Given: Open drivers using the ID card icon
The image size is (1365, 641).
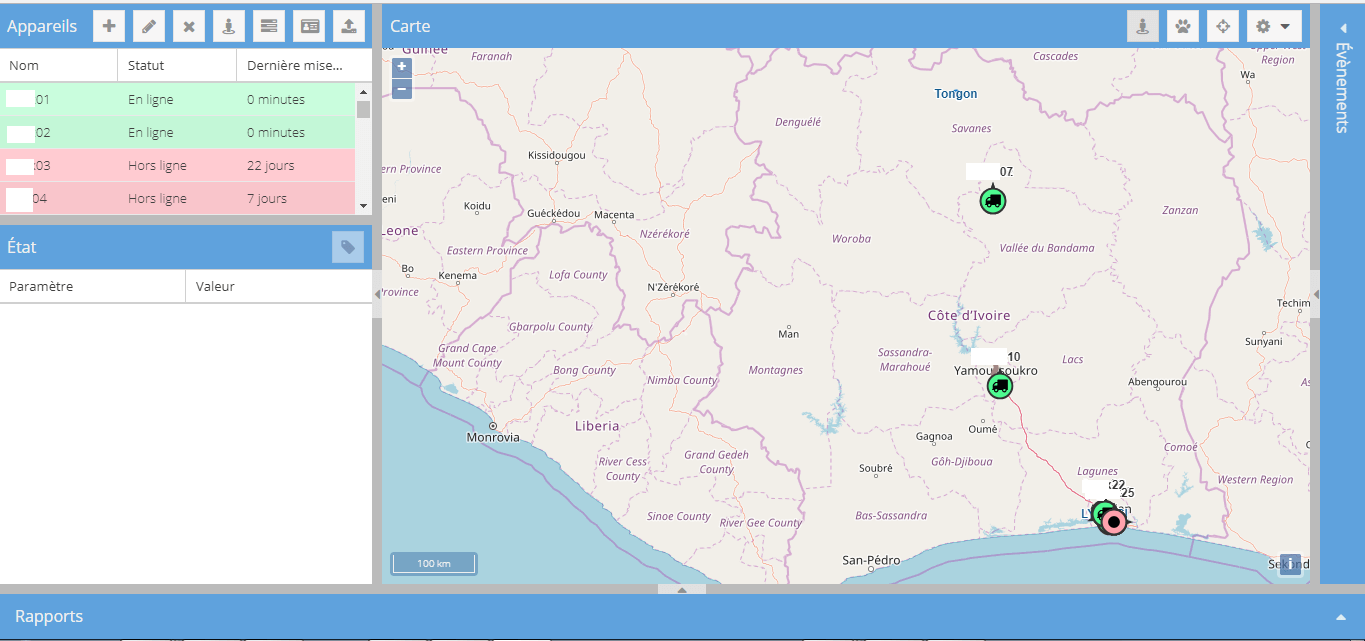Looking at the screenshot, I should click(x=309, y=26).
